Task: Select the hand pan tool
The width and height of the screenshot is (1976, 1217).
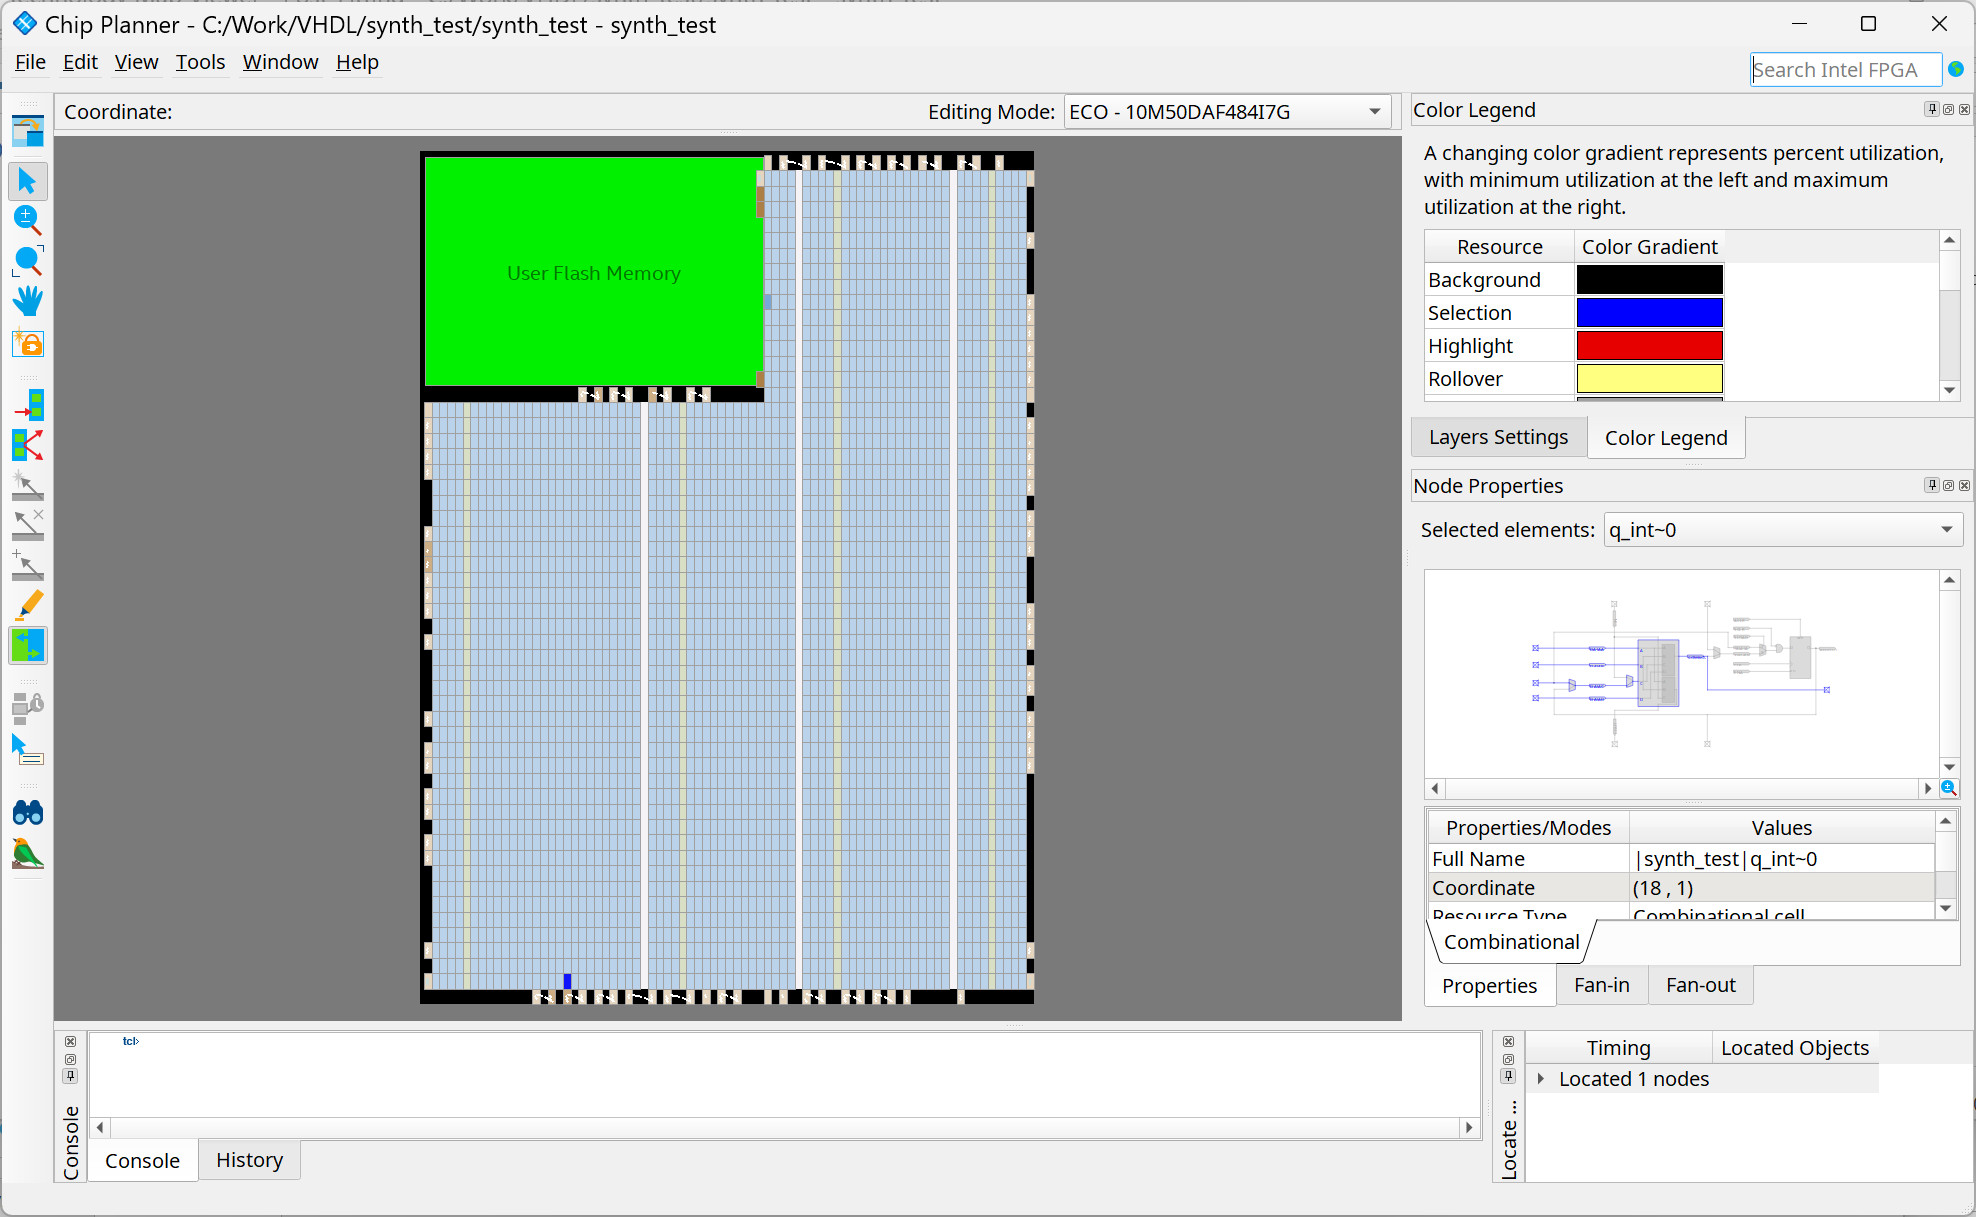Action: (x=27, y=301)
